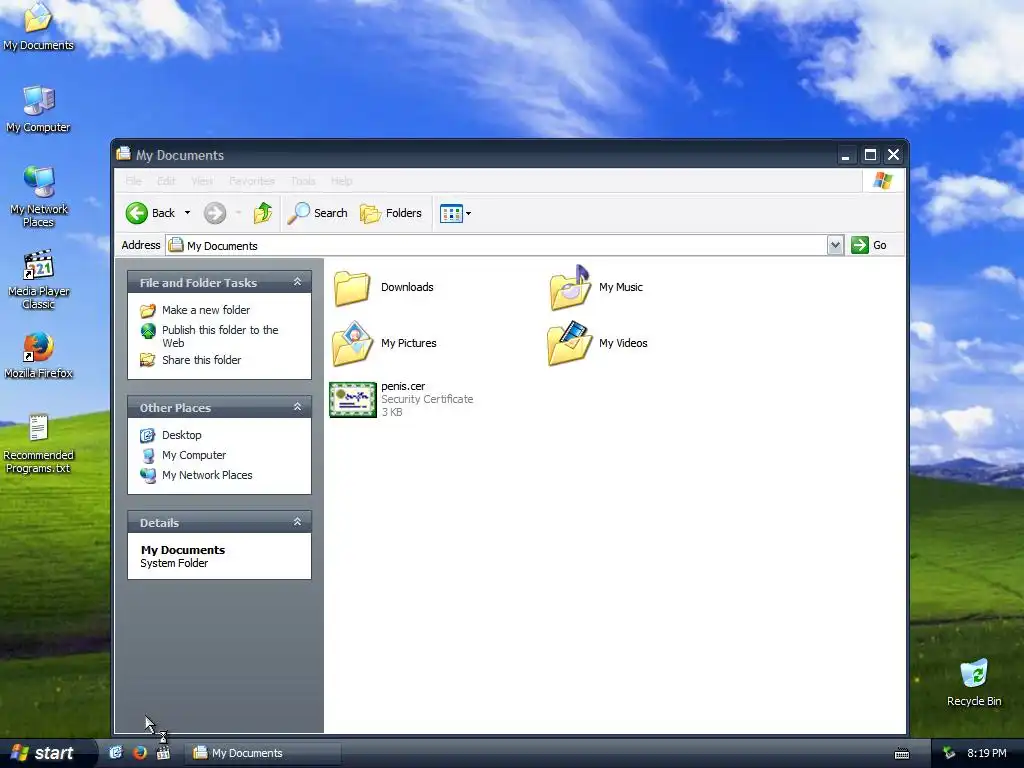Collapse the File and Folder Tasks section
Image resolution: width=1024 pixels, height=768 pixels.
click(x=297, y=282)
